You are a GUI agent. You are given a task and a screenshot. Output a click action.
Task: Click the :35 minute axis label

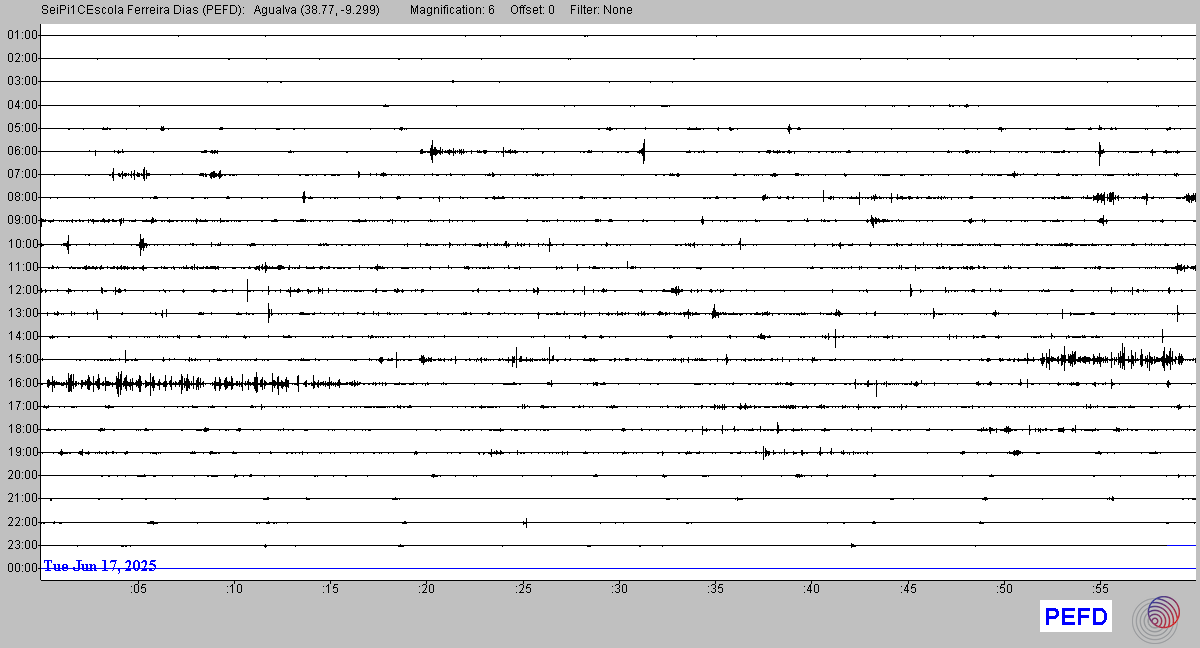(715, 589)
